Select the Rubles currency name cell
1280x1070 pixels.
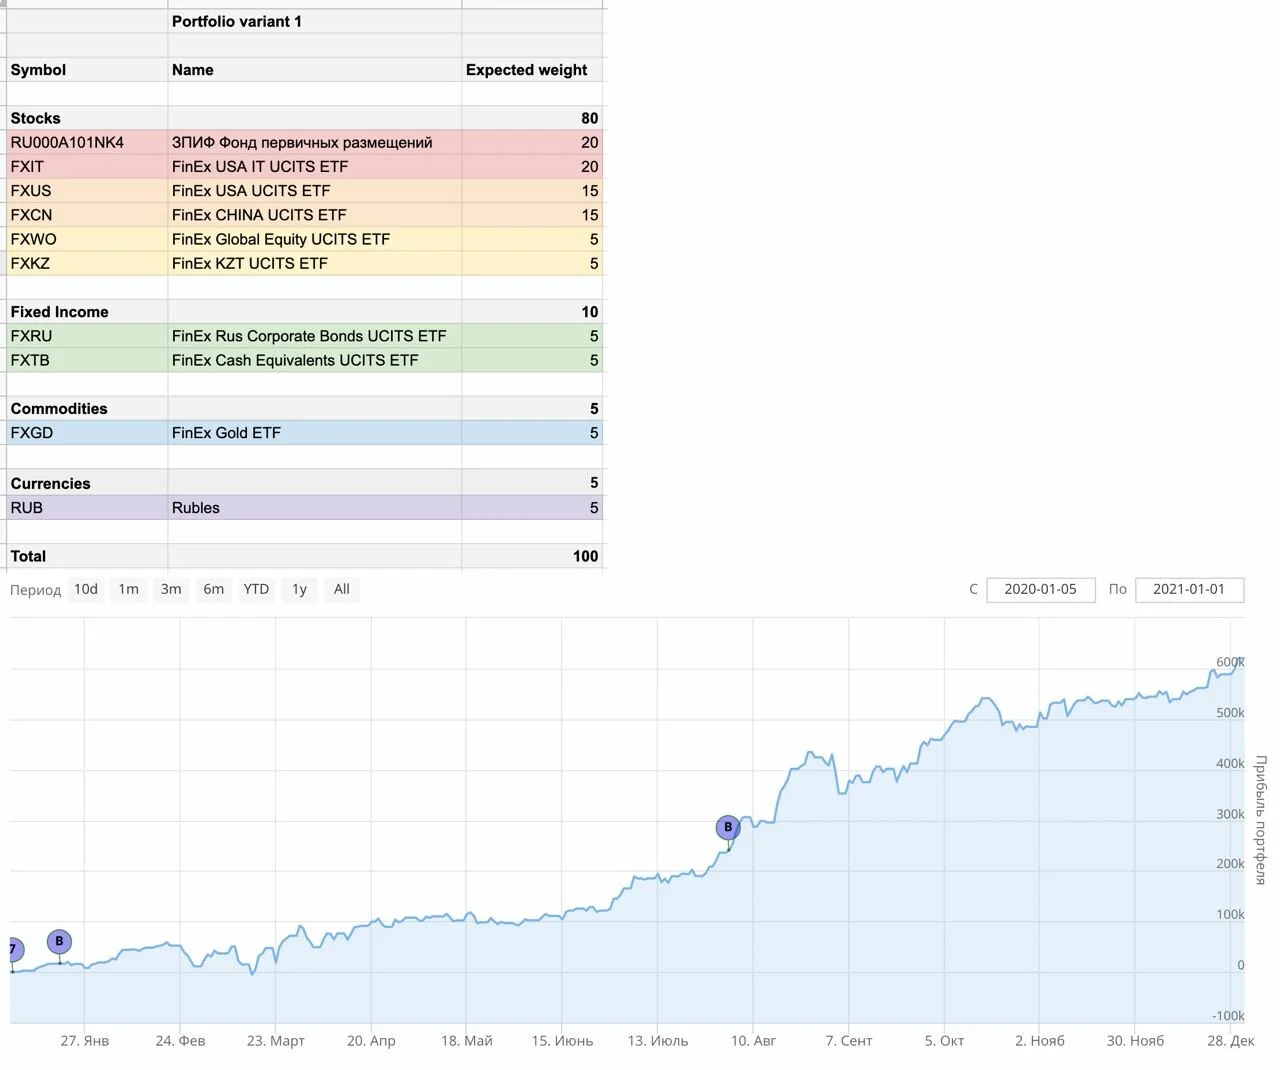[x=314, y=508]
